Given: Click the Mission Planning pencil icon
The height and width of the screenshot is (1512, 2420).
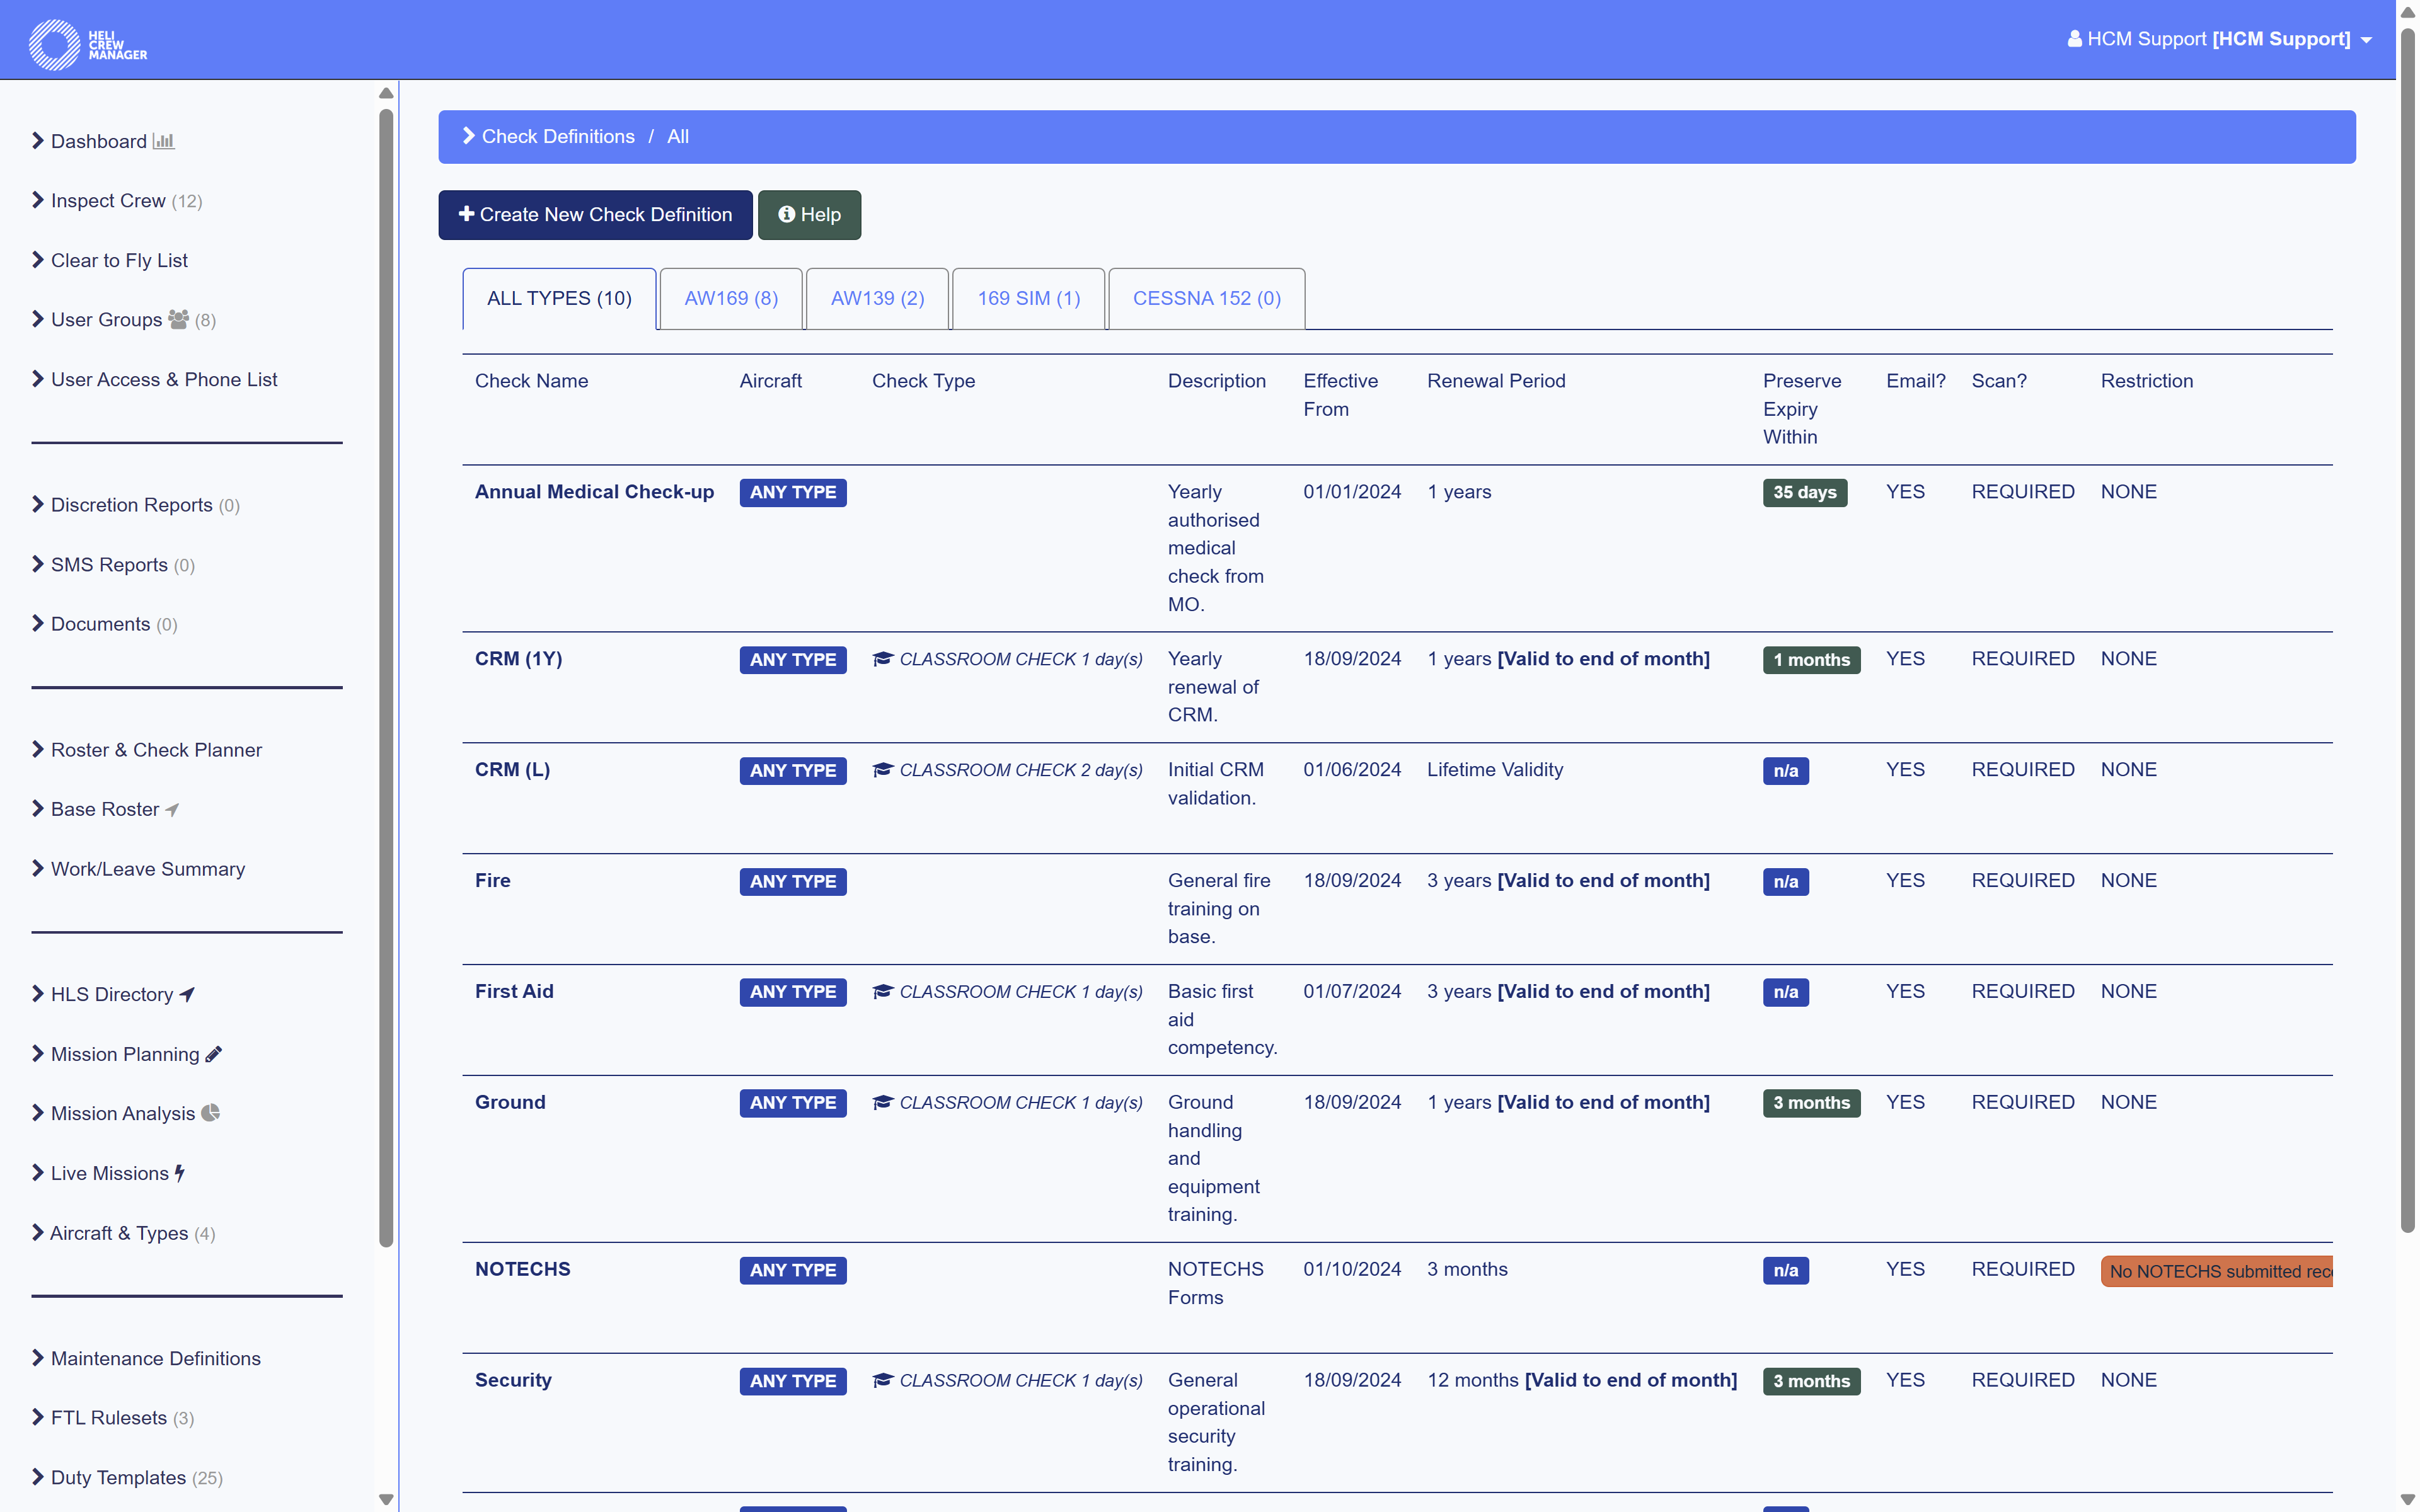Looking at the screenshot, I should (213, 1054).
